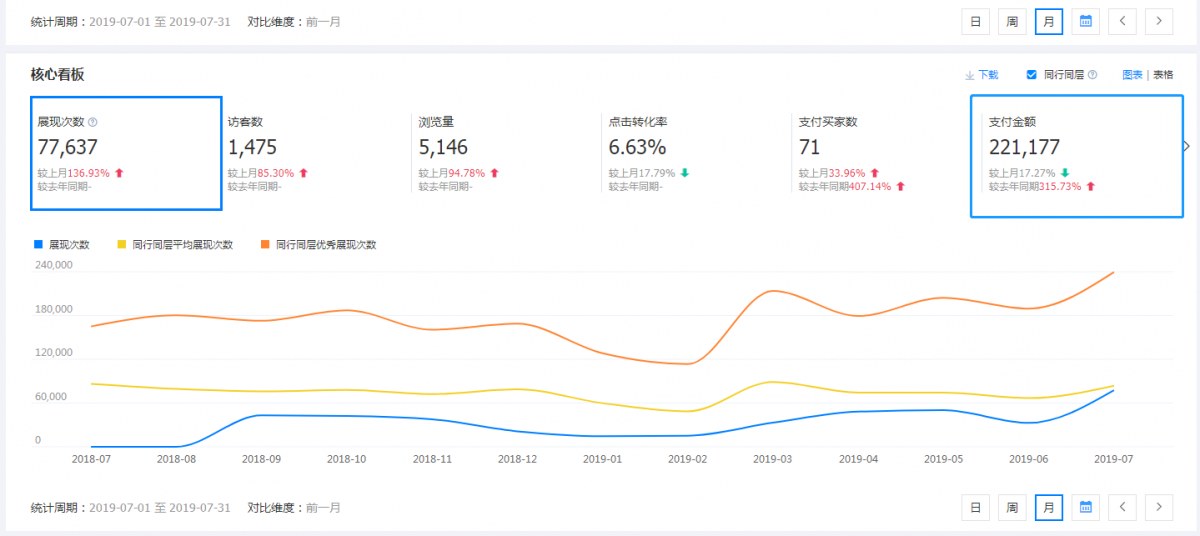Uncheck the 同行同层 checkbox
The width and height of the screenshot is (1200, 536).
tap(1031, 75)
